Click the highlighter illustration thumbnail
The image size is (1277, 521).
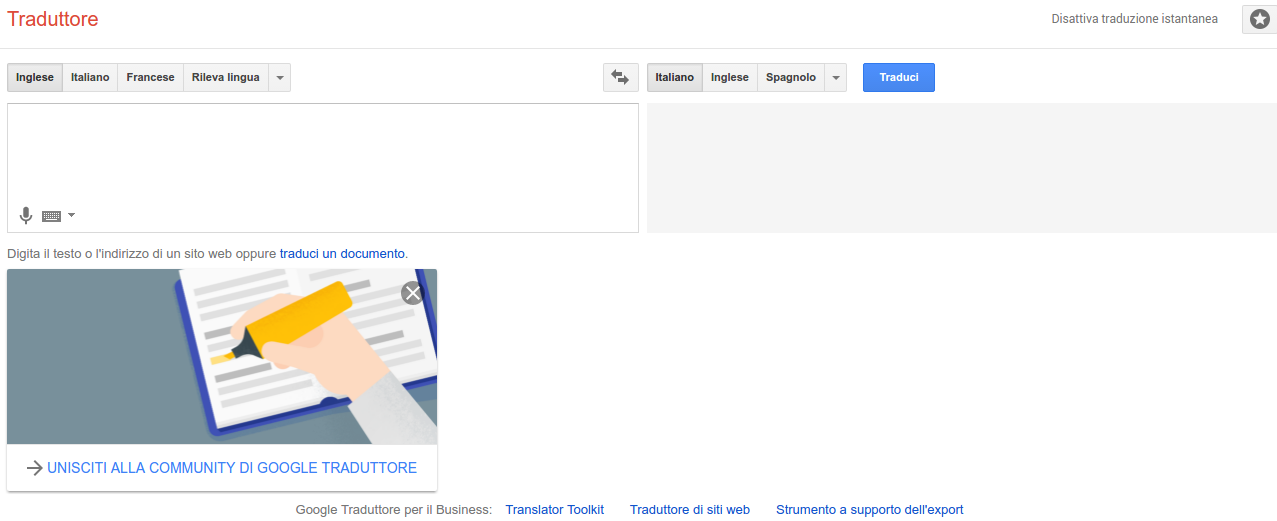click(222, 356)
